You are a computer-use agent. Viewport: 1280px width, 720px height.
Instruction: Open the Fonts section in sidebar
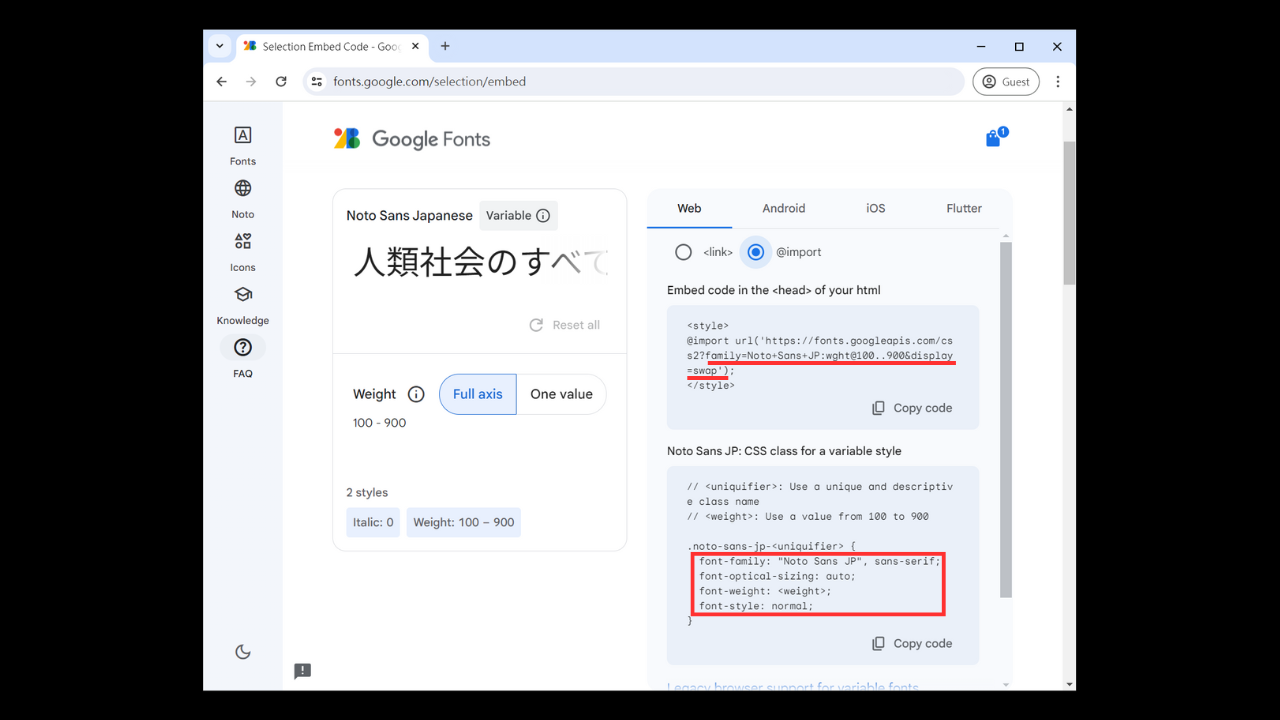(x=242, y=136)
